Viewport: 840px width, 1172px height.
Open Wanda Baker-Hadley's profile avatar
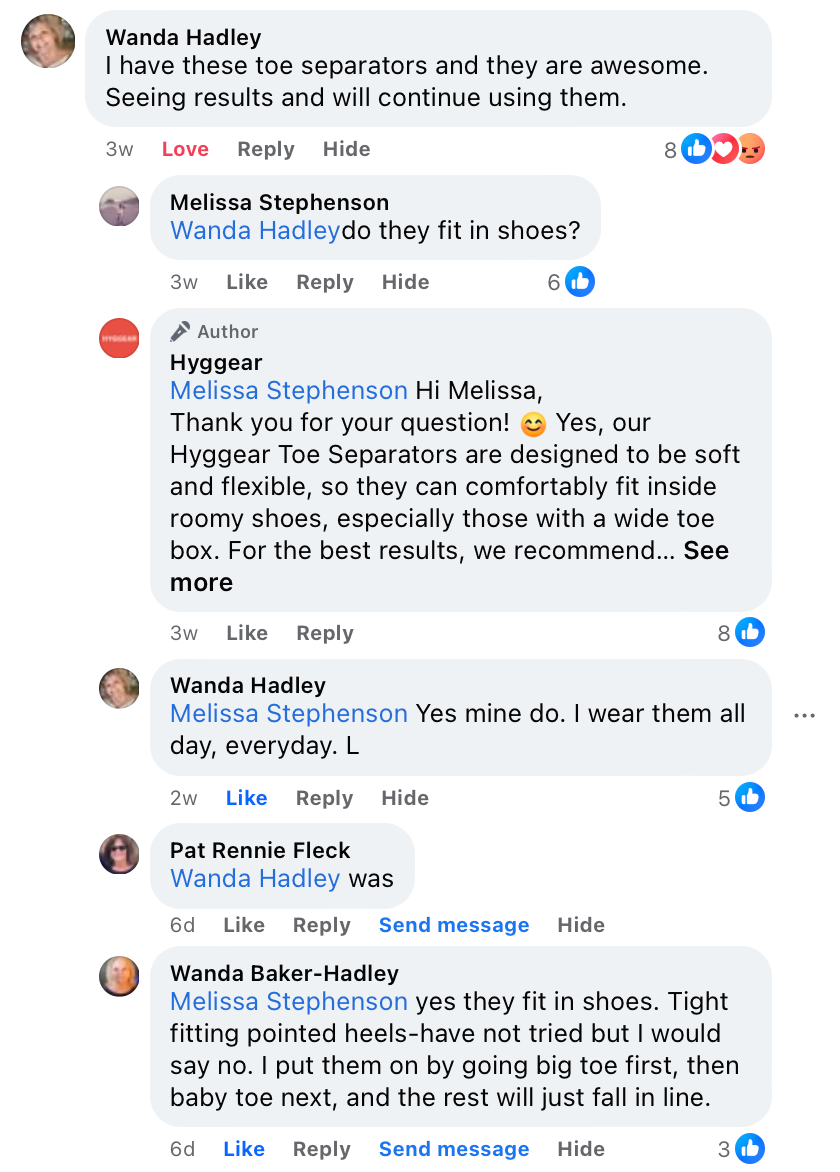pyautogui.click(x=119, y=976)
